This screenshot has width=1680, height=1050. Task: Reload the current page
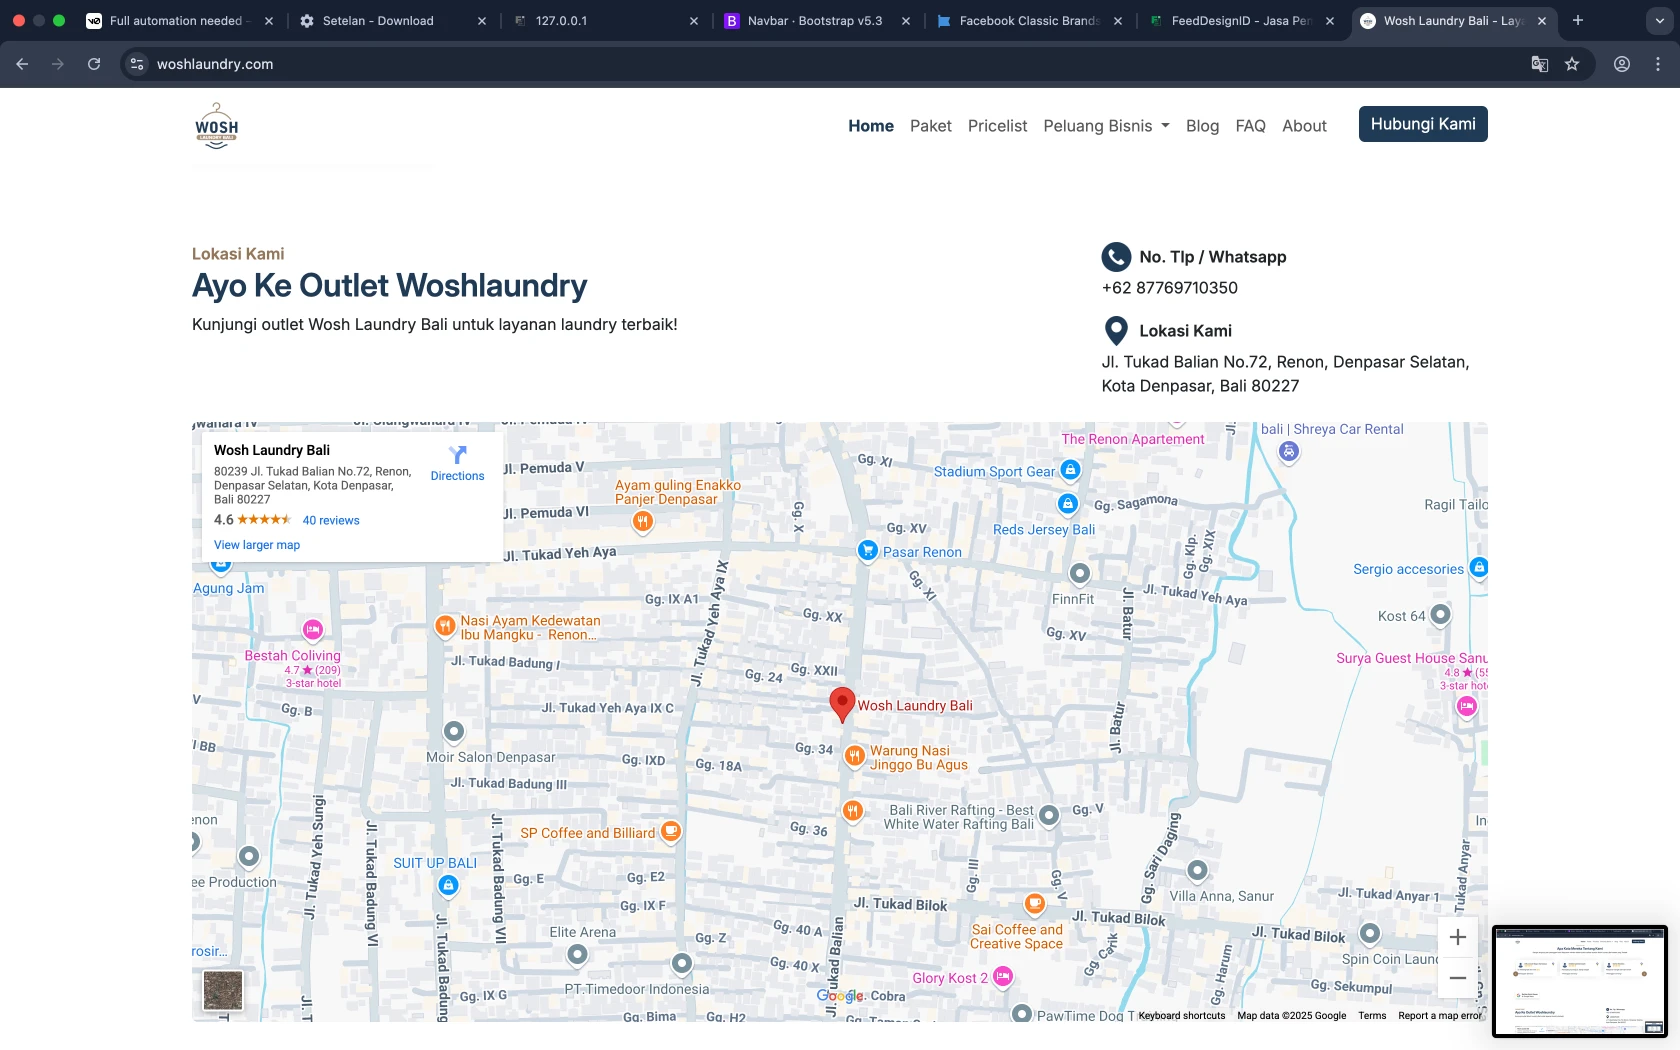click(94, 64)
